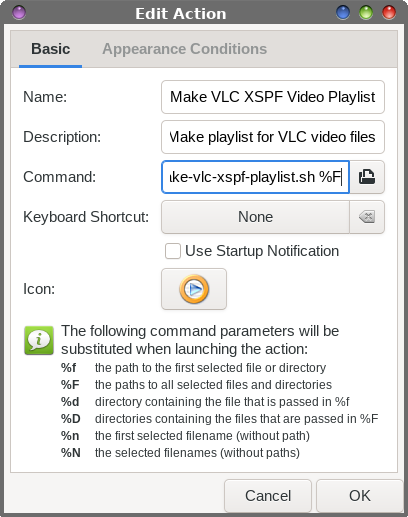
Task: Click the Keyboard Shortcut label
Action: coord(86,217)
